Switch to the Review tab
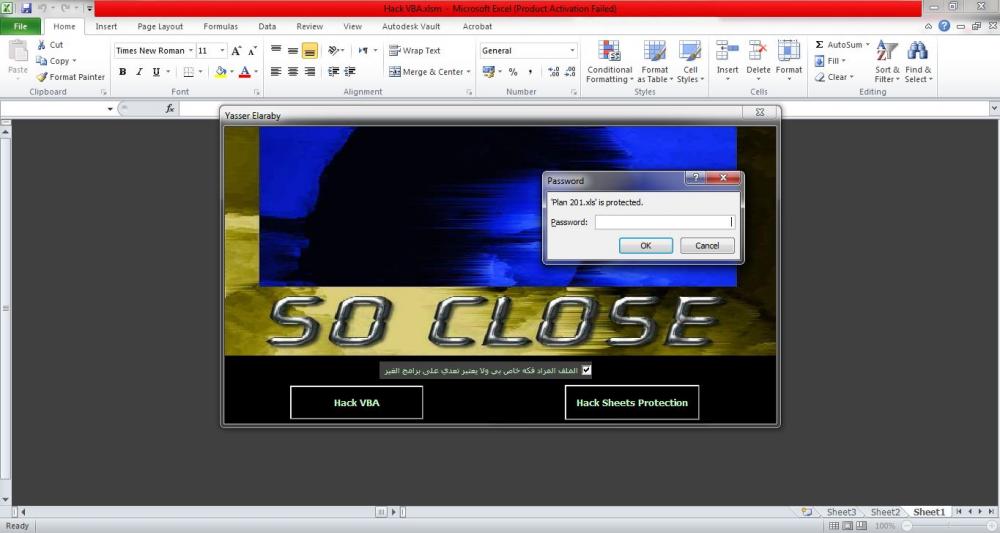1000x533 pixels. 309,26
